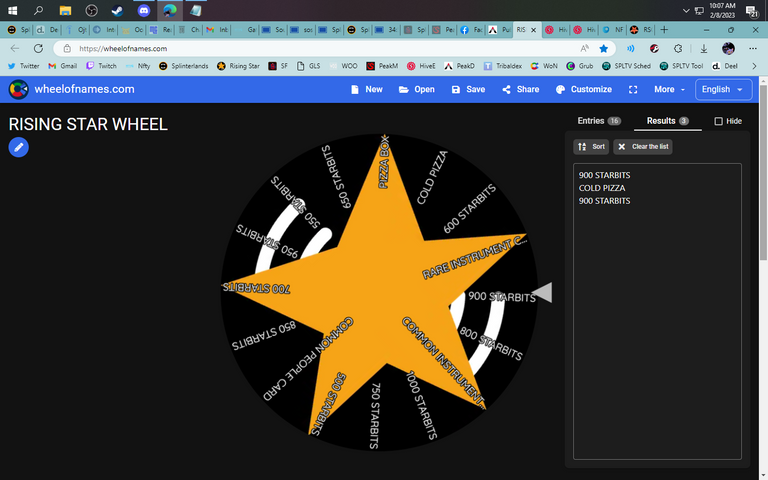The image size is (768, 480).
Task: Open a saved wheel with Open
Action: tap(417, 90)
